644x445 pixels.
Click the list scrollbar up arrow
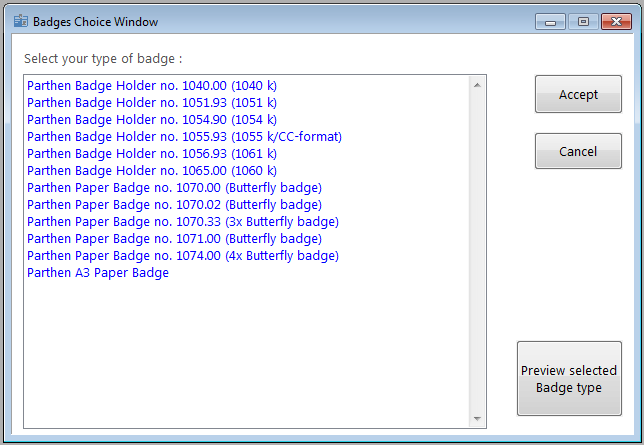[477, 85]
